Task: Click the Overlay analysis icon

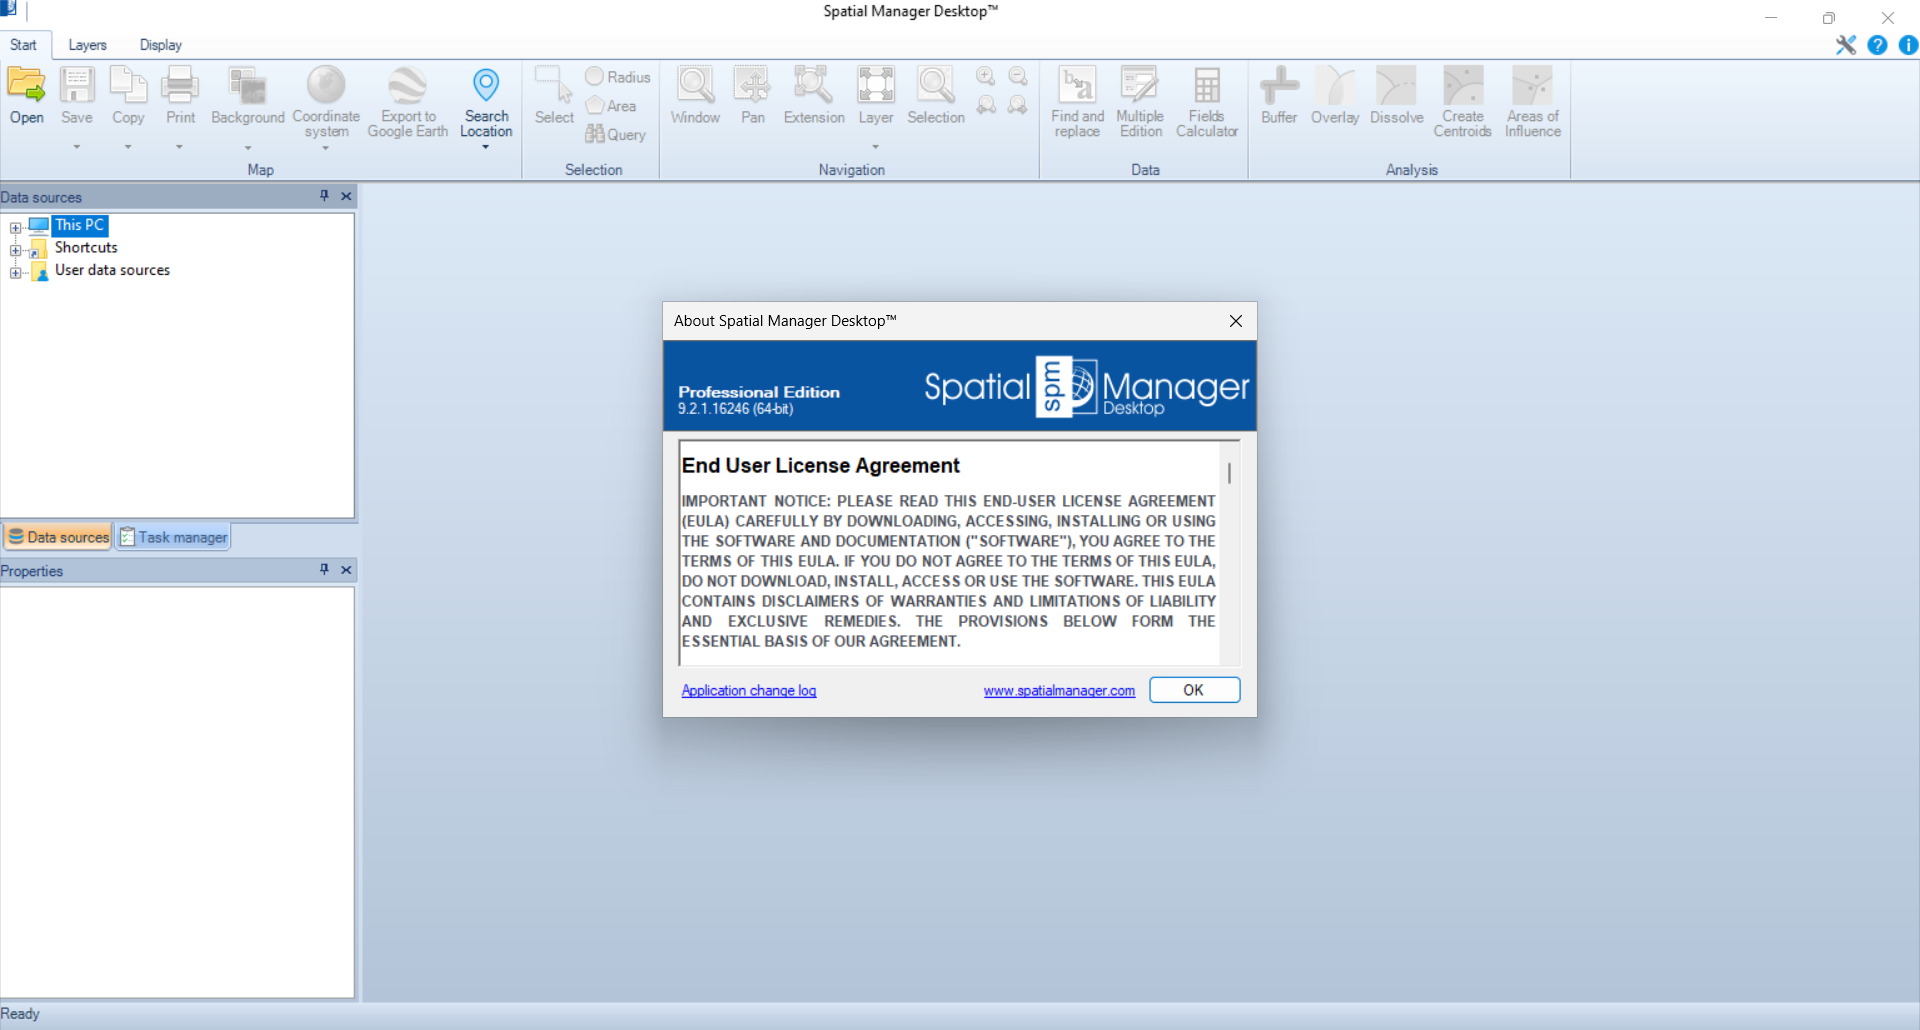Action: (x=1335, y=86)
